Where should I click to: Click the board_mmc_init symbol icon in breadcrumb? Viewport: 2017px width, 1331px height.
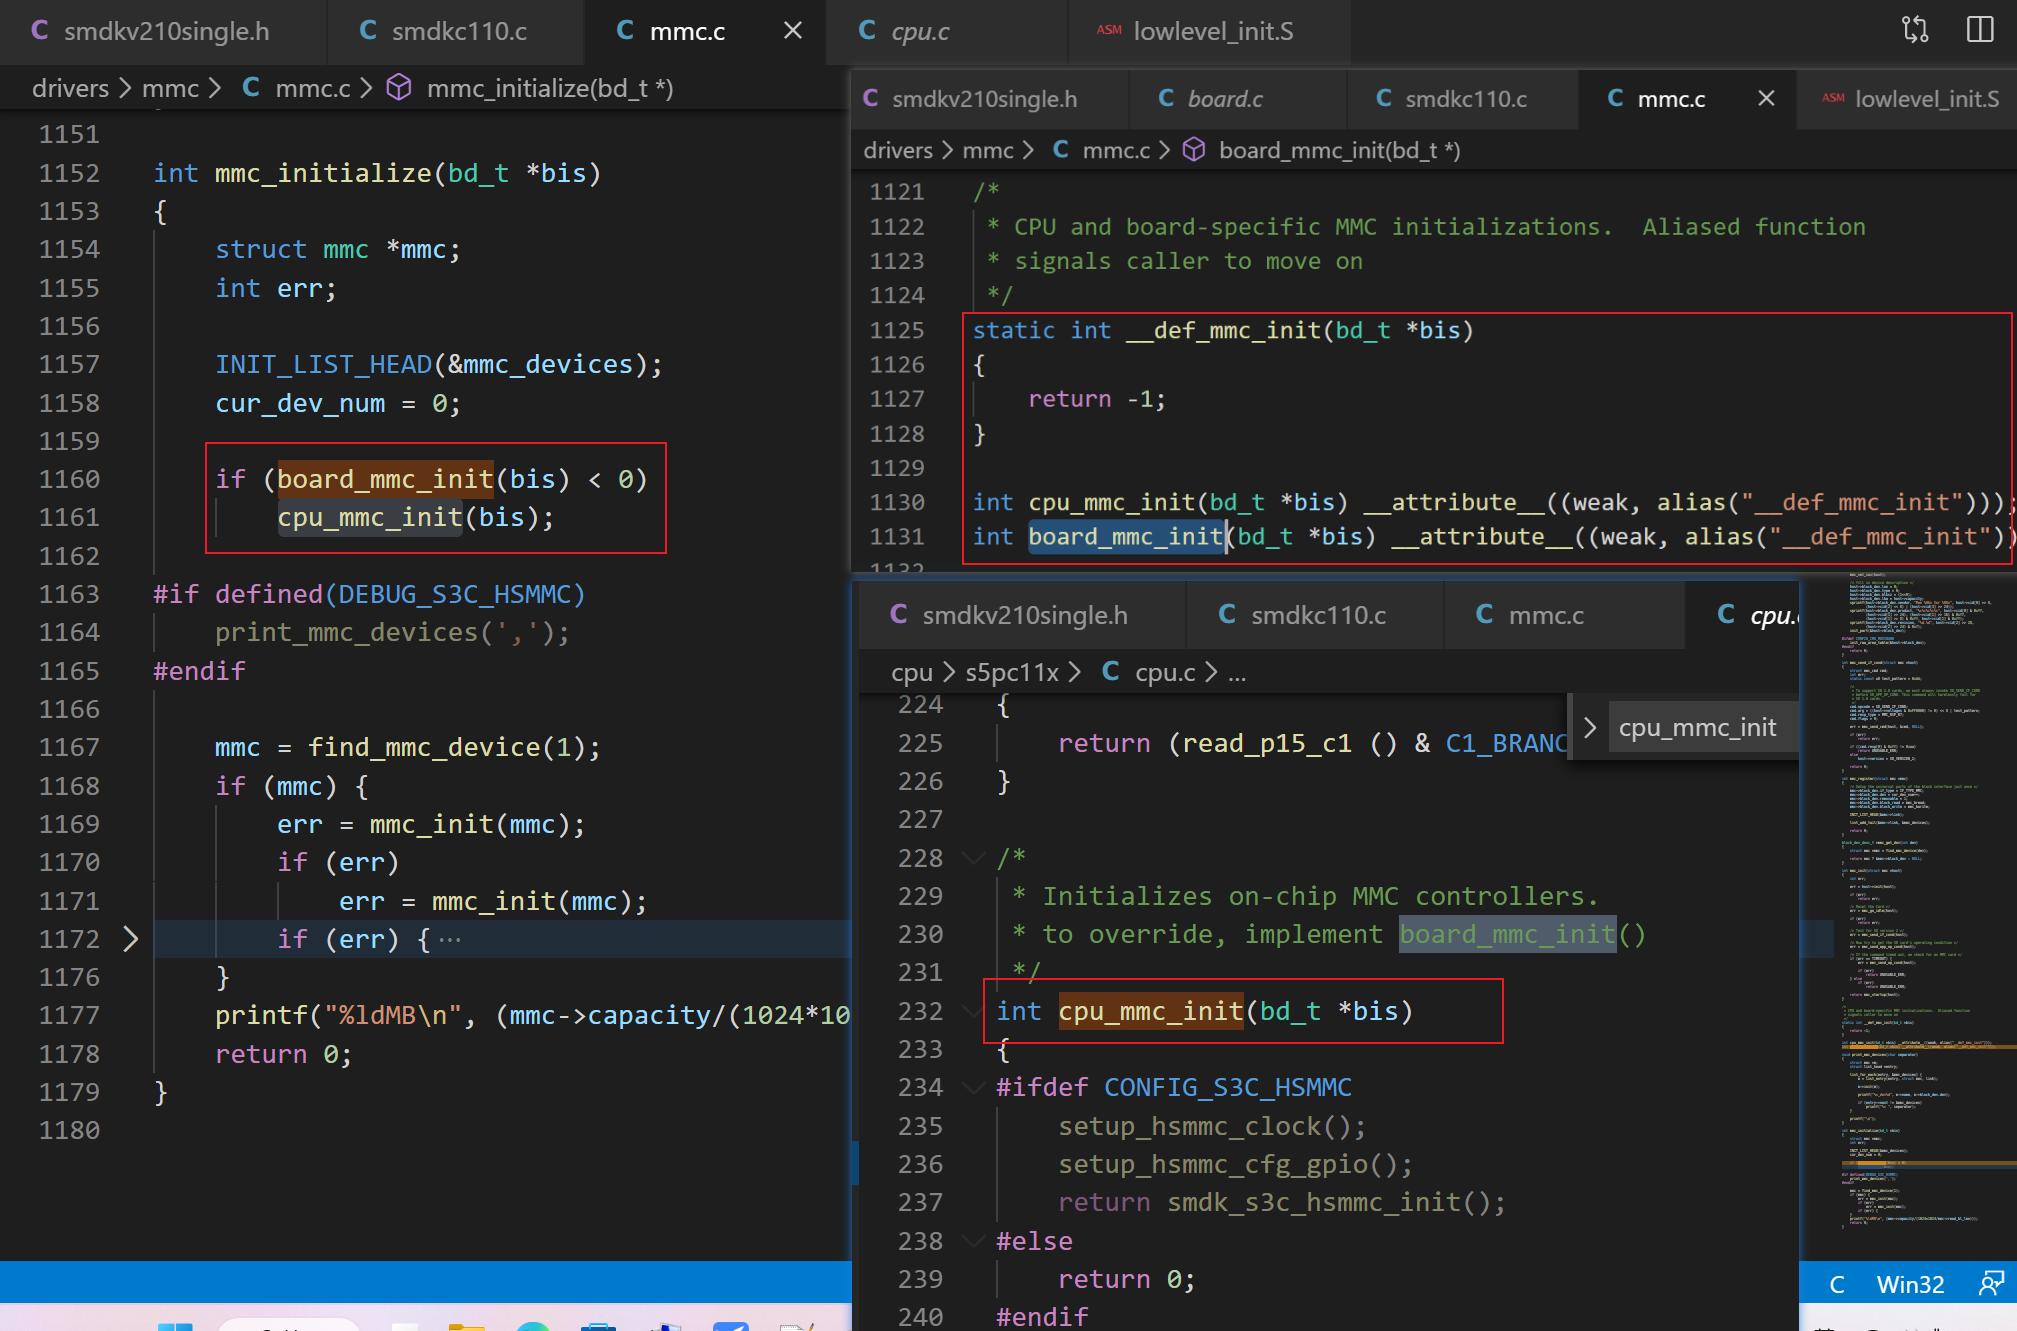tap(1193, 150)
